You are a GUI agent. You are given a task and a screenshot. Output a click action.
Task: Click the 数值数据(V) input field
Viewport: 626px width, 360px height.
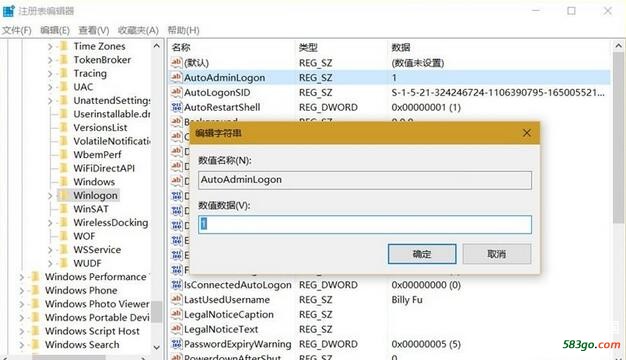[365, 224]
